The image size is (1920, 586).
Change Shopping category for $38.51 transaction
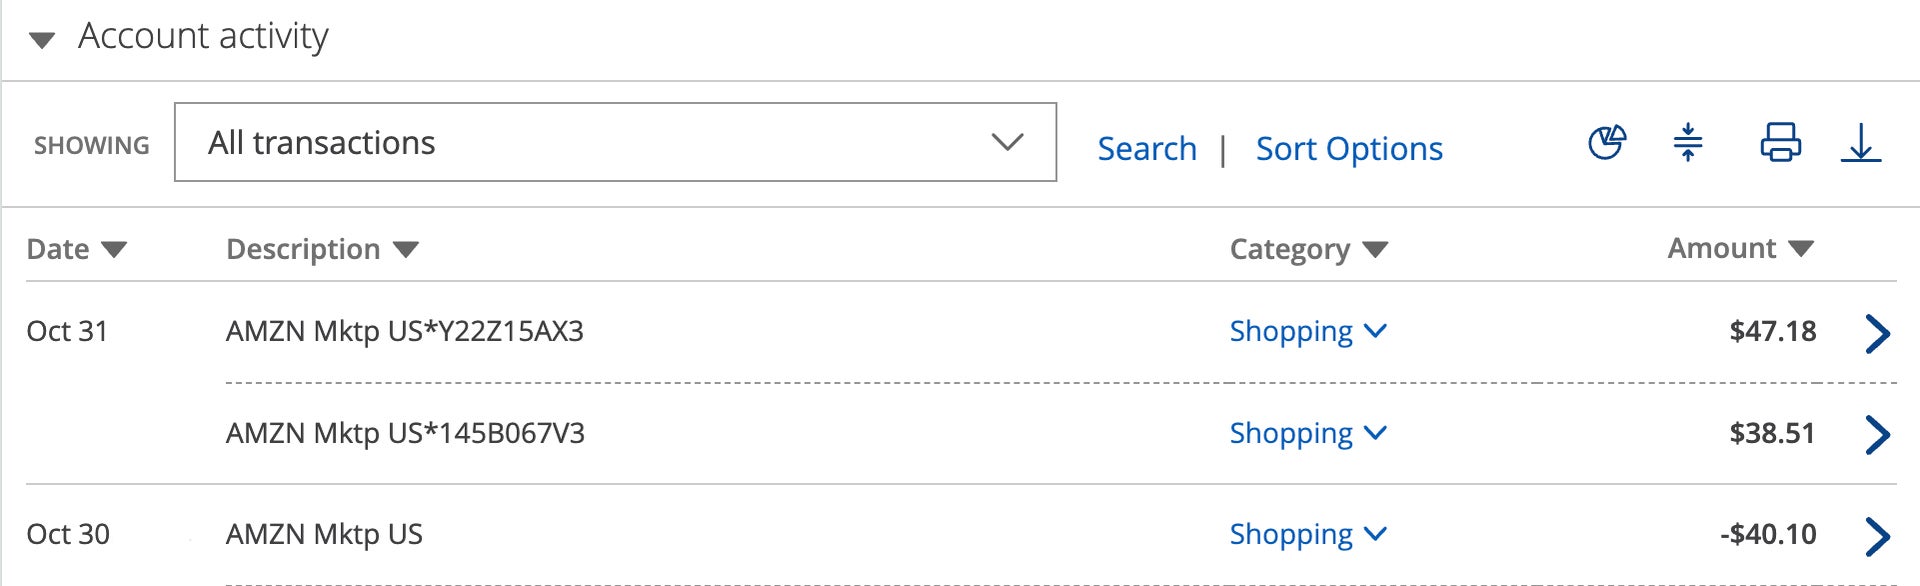click(1307, 433)
